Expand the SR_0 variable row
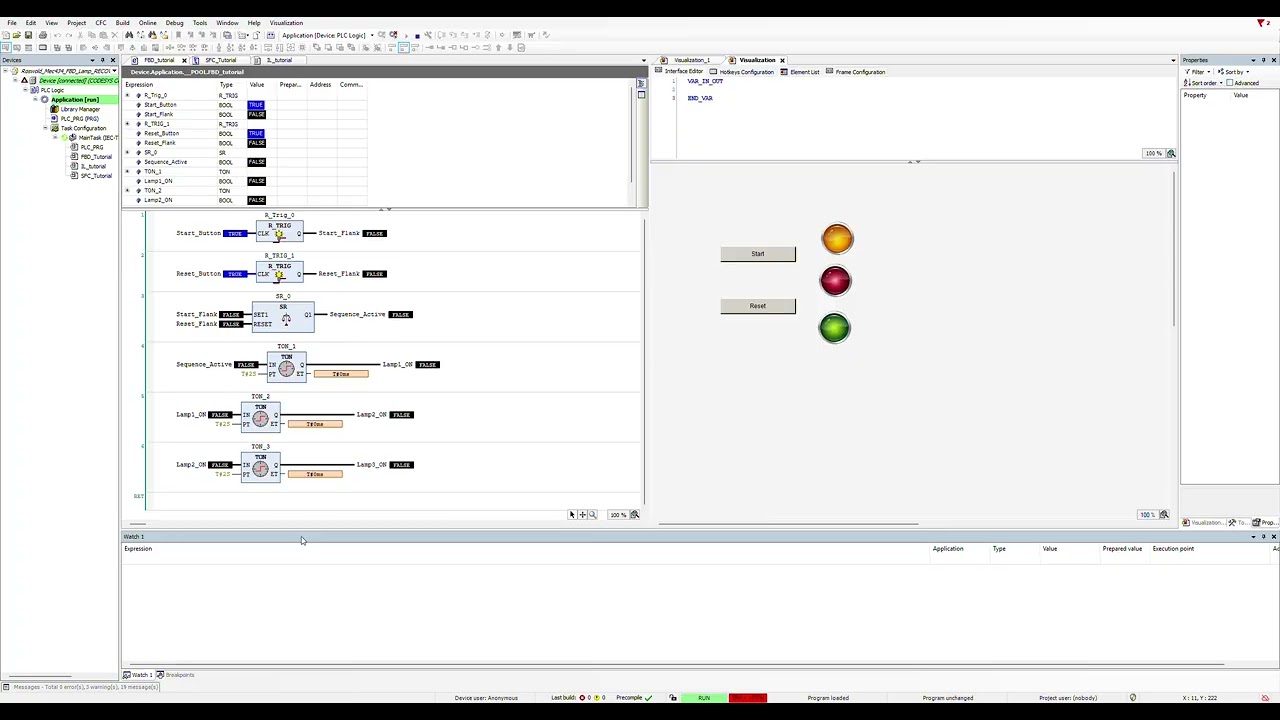Viewport: 1280px width, 720px height. point(127,153)
